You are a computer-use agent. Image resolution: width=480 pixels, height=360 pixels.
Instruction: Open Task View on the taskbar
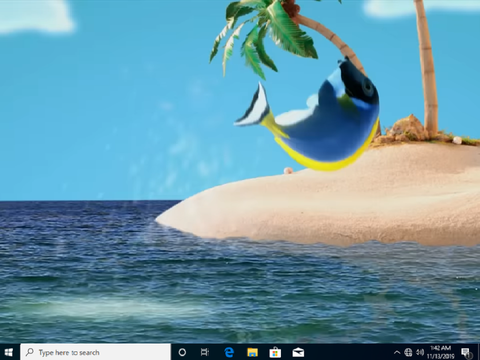coord(205,352)
